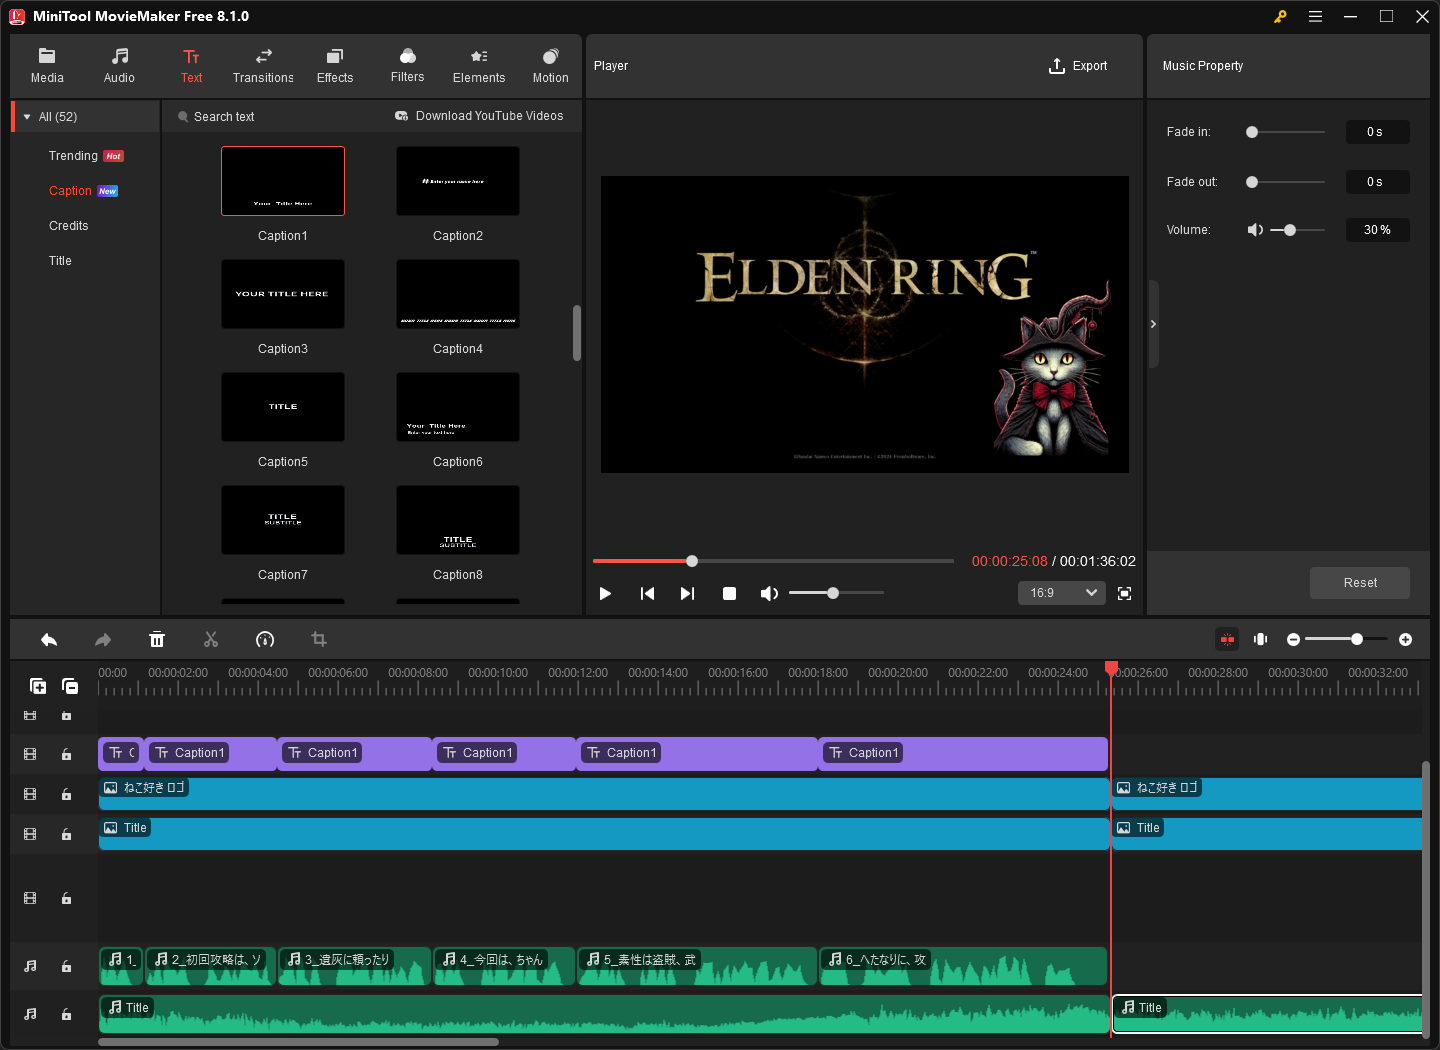Toggle lock on Title image track
Image resolution: width=1440 pixels, height=1050 pixels.
click(x=66, y=834)
